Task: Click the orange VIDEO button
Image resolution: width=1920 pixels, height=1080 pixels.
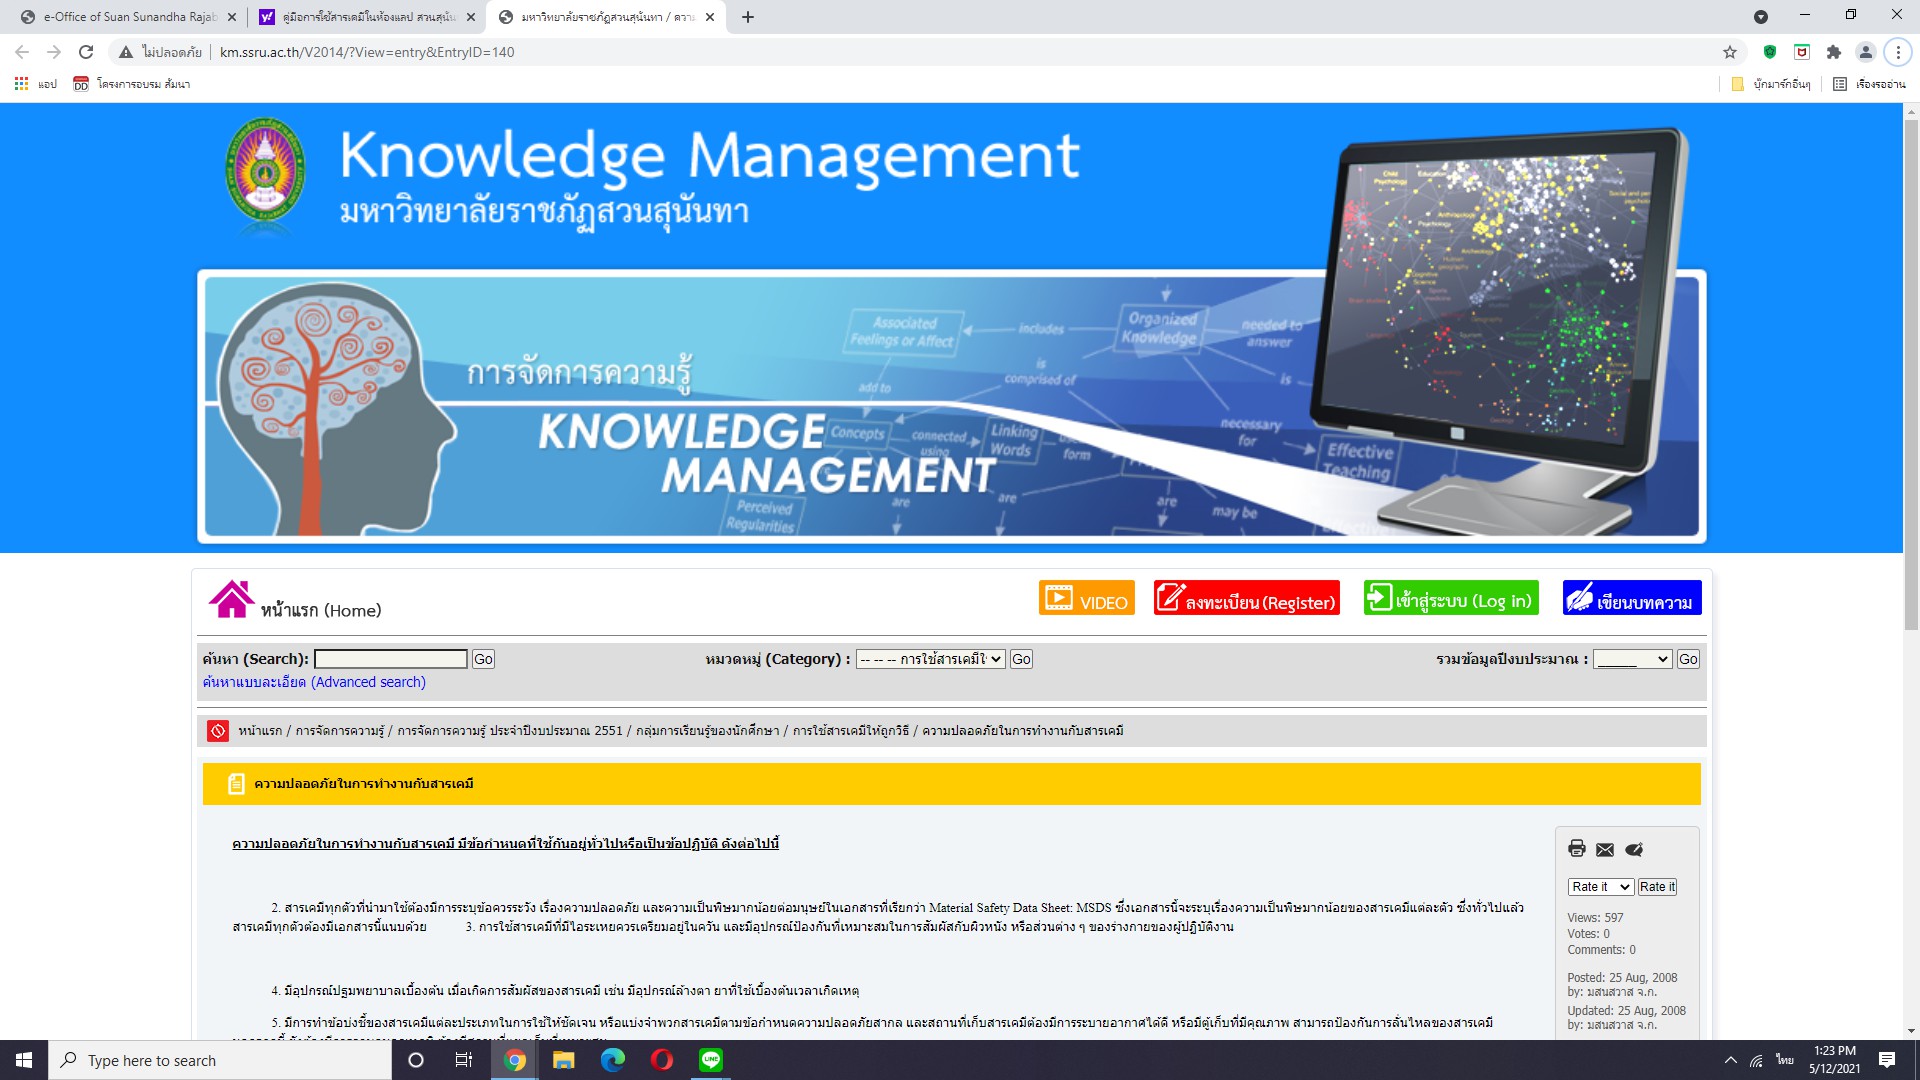Action: pyautogui.click(x=1086, y=598)
